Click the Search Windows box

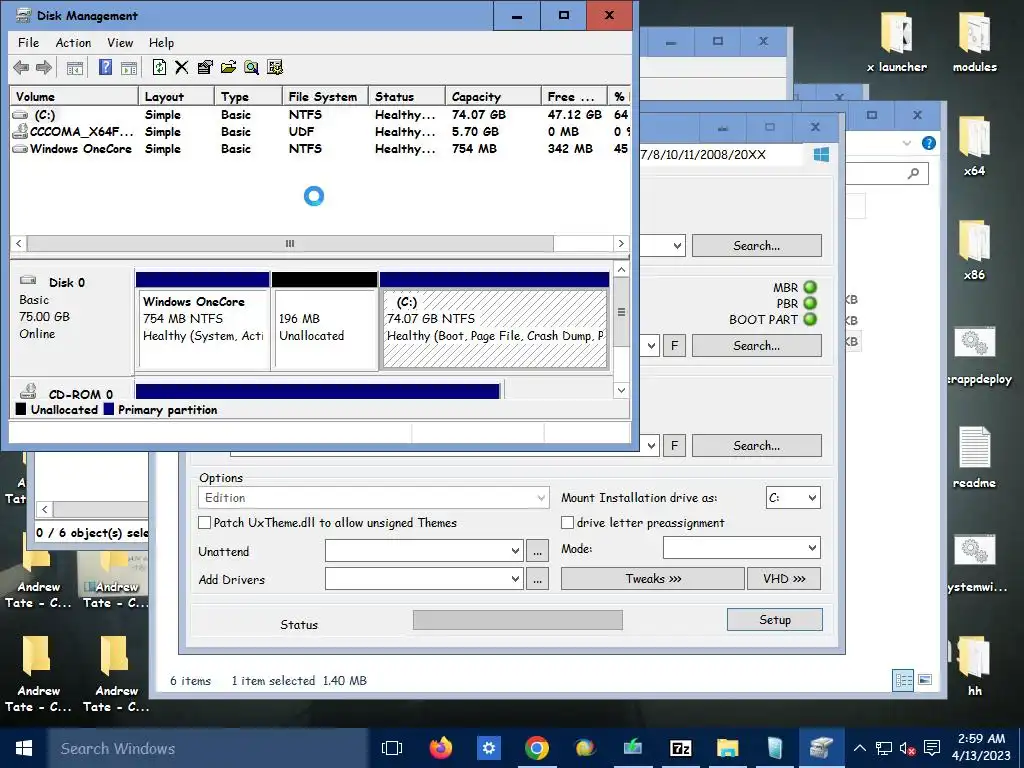point(208,748)
